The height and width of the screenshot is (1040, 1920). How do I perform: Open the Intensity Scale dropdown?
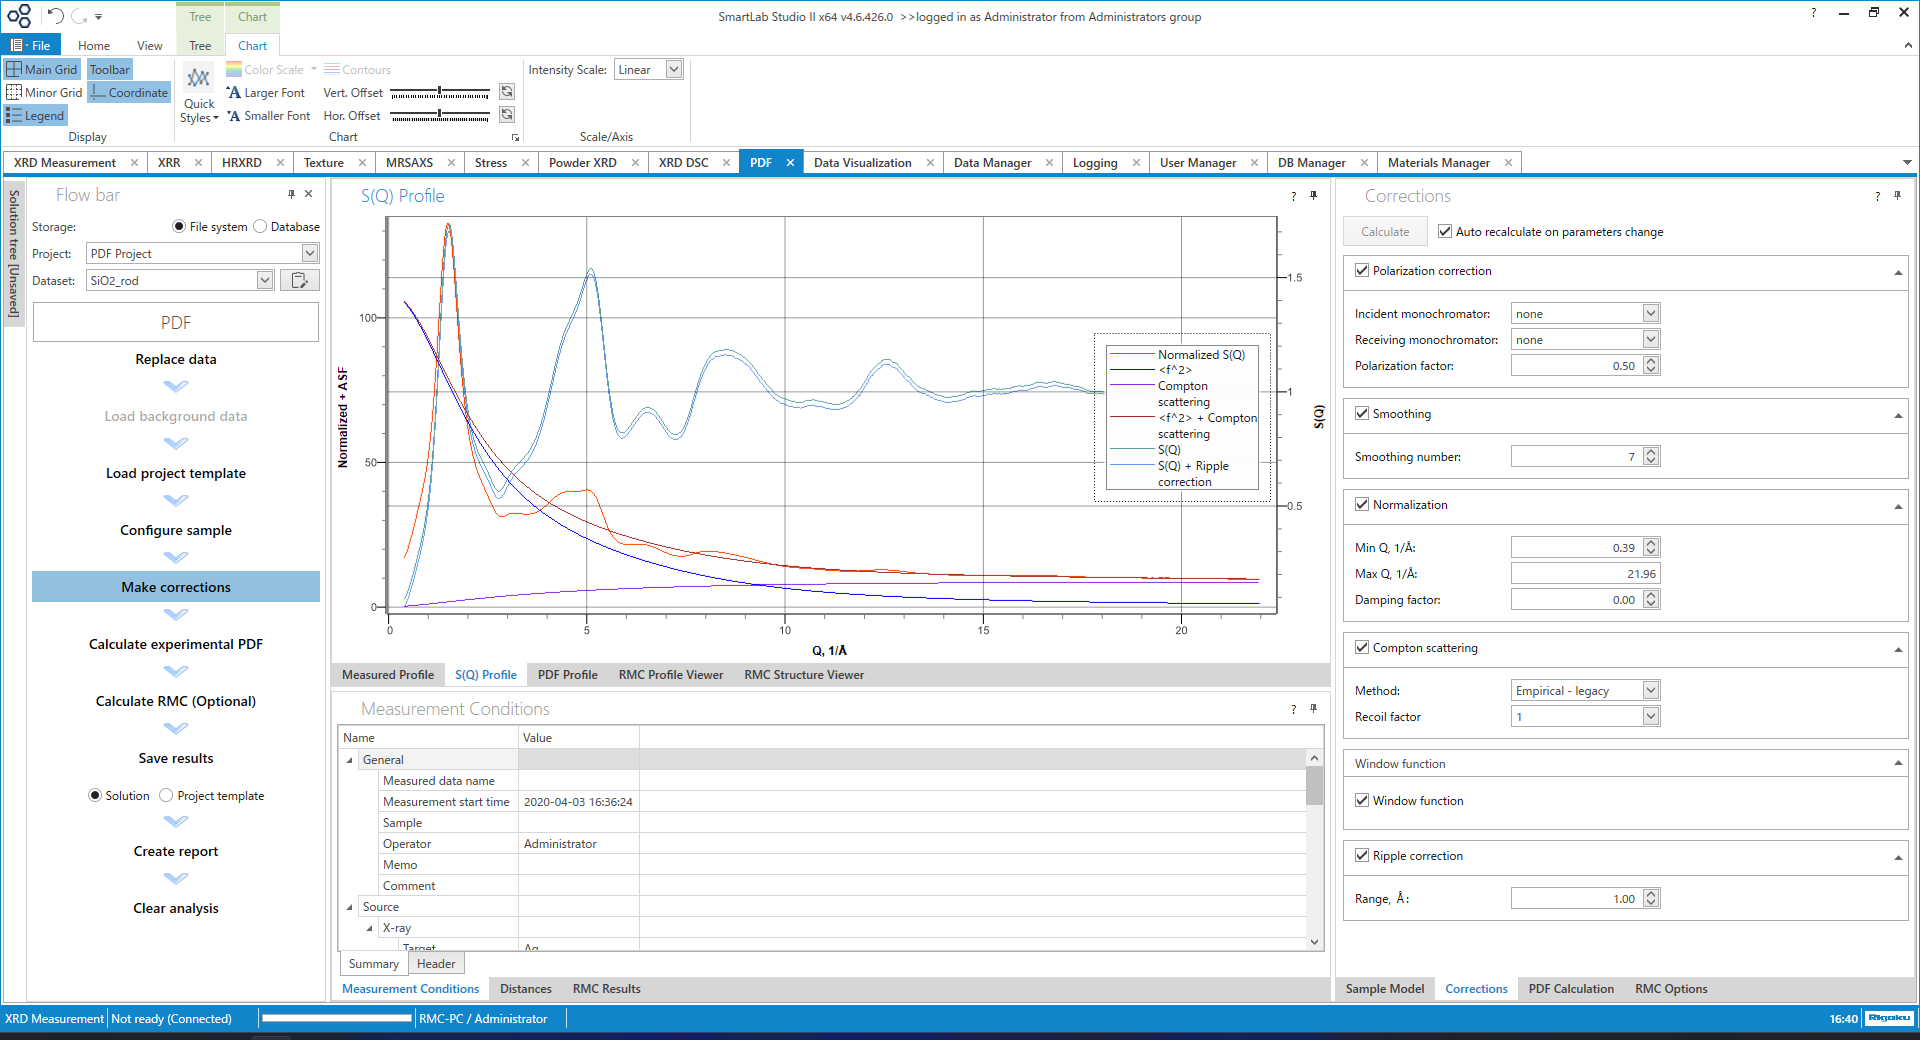click(674, 70)
